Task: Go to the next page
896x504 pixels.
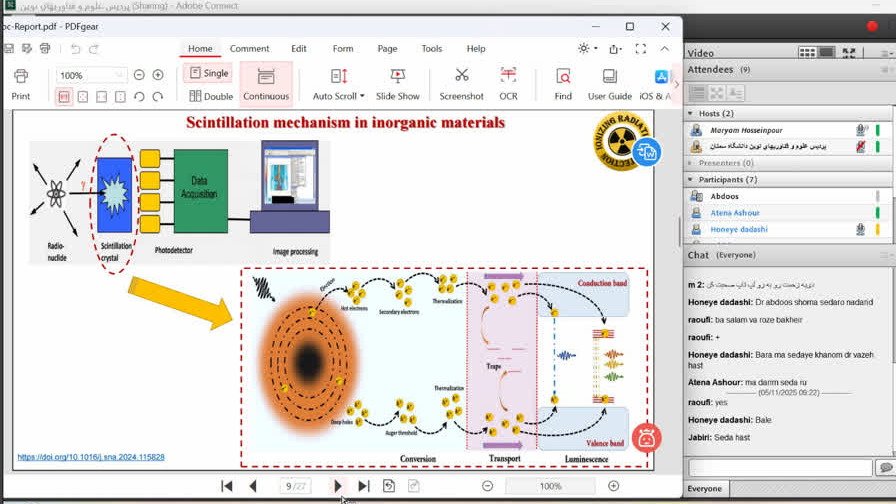Action: pos(338,486)
